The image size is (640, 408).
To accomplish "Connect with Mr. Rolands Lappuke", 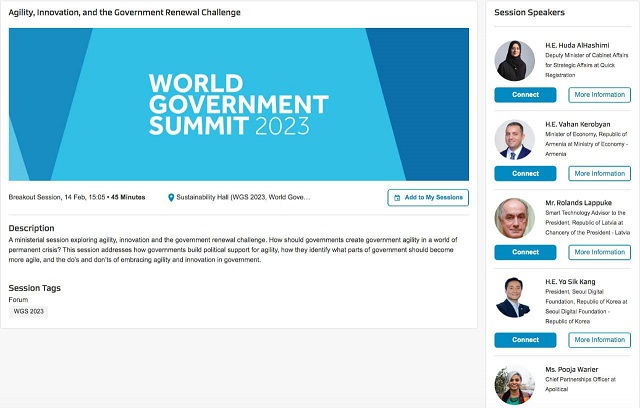I will (x=525, y=252).
